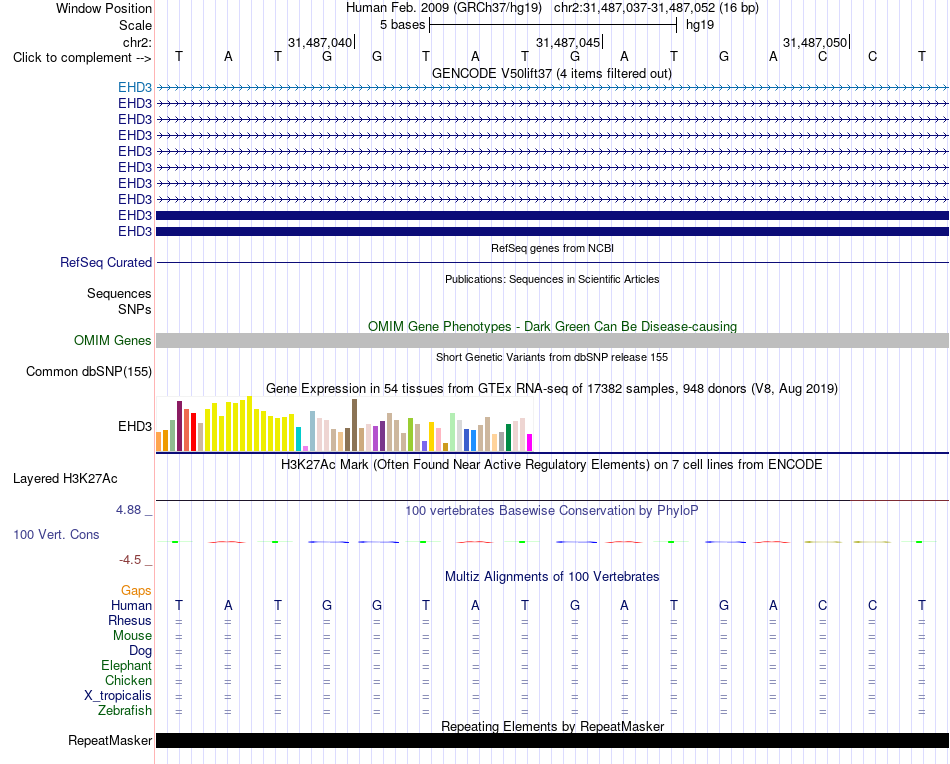The height and width of the screenshot is (764, 950).
Task: Open 'RefSeq genes from NCBI' track title
Action: (553, 248)
